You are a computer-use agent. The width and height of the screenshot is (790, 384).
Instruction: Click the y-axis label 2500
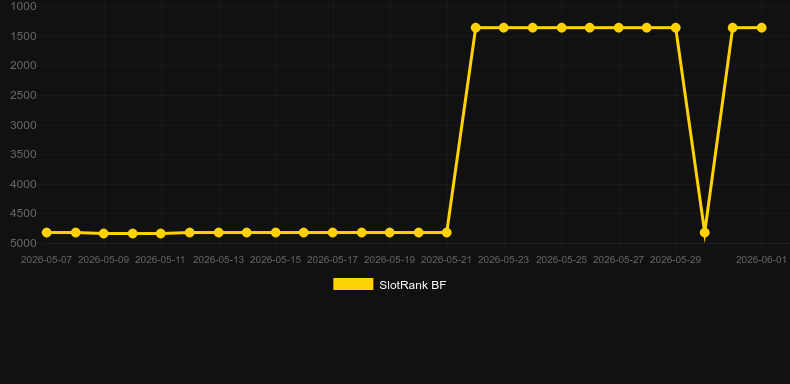[23, 95]
